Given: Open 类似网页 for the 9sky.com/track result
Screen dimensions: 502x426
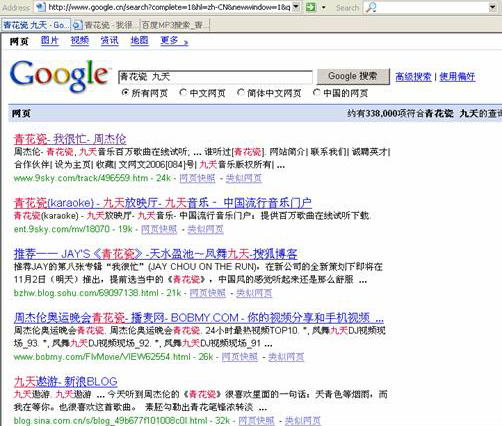Looking at the screenshot, I should tap(244, 178).
